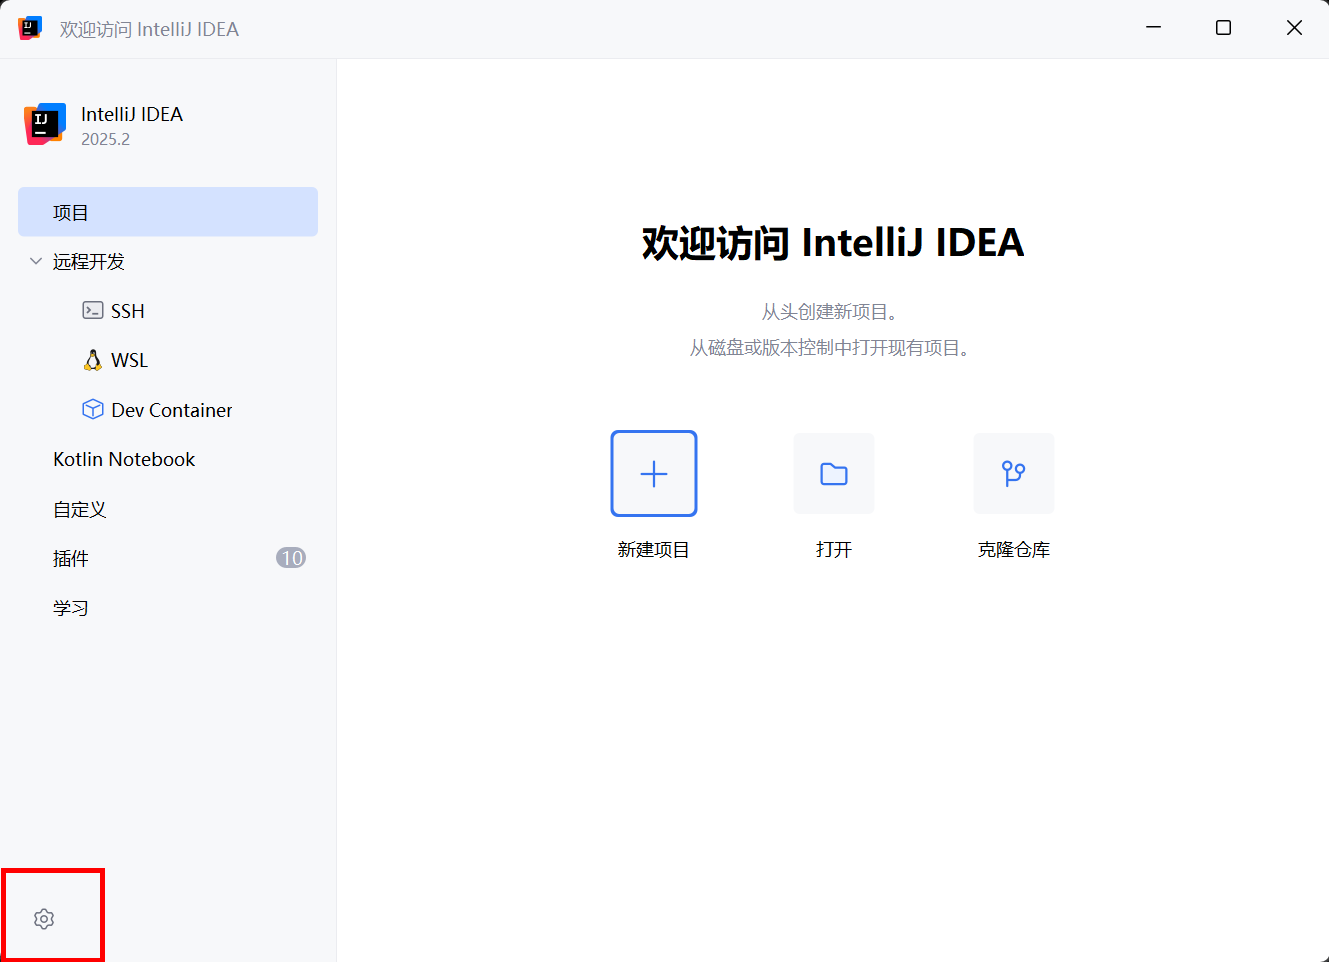The width and height of the screenshot is (1329, 962).
Task: Switch to the 自定义 section
Action: 80,509
